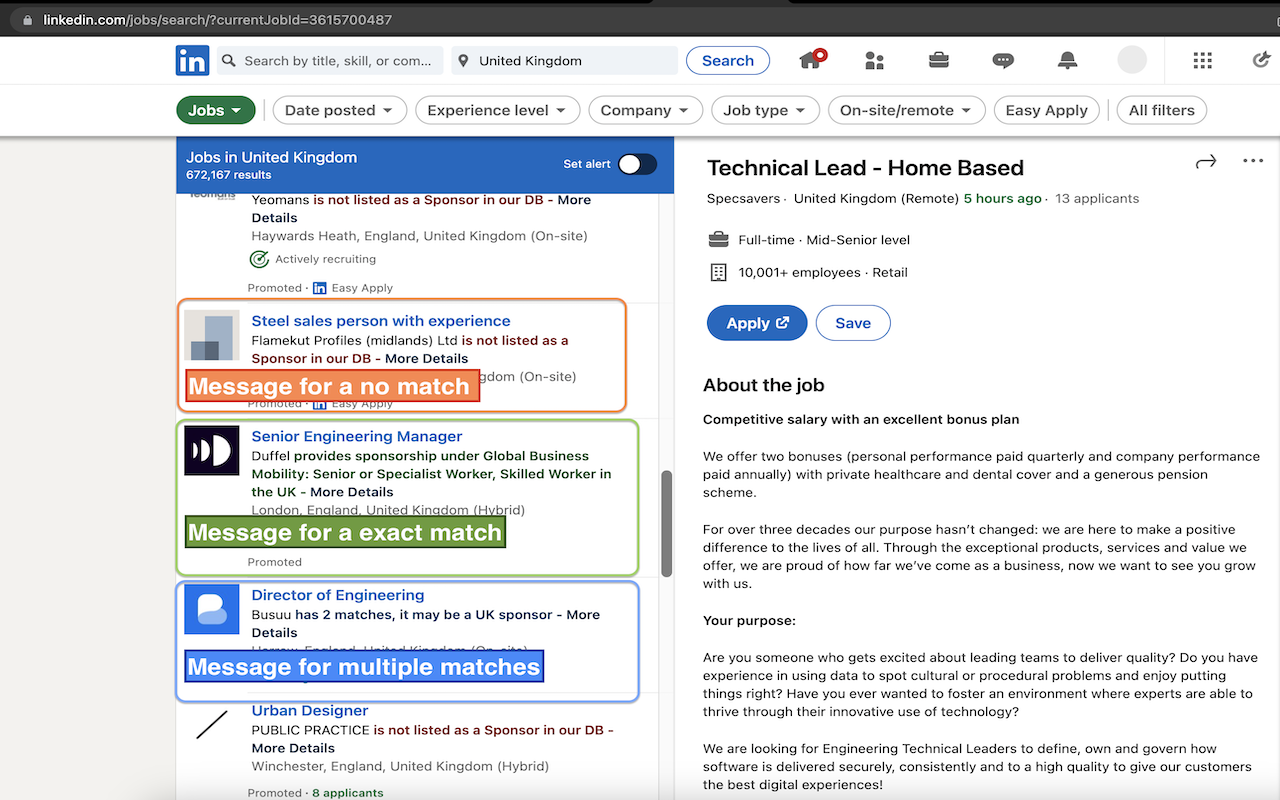
Task: Open the Jobs briefcase icon in navbar
Action: pos(938,60)
